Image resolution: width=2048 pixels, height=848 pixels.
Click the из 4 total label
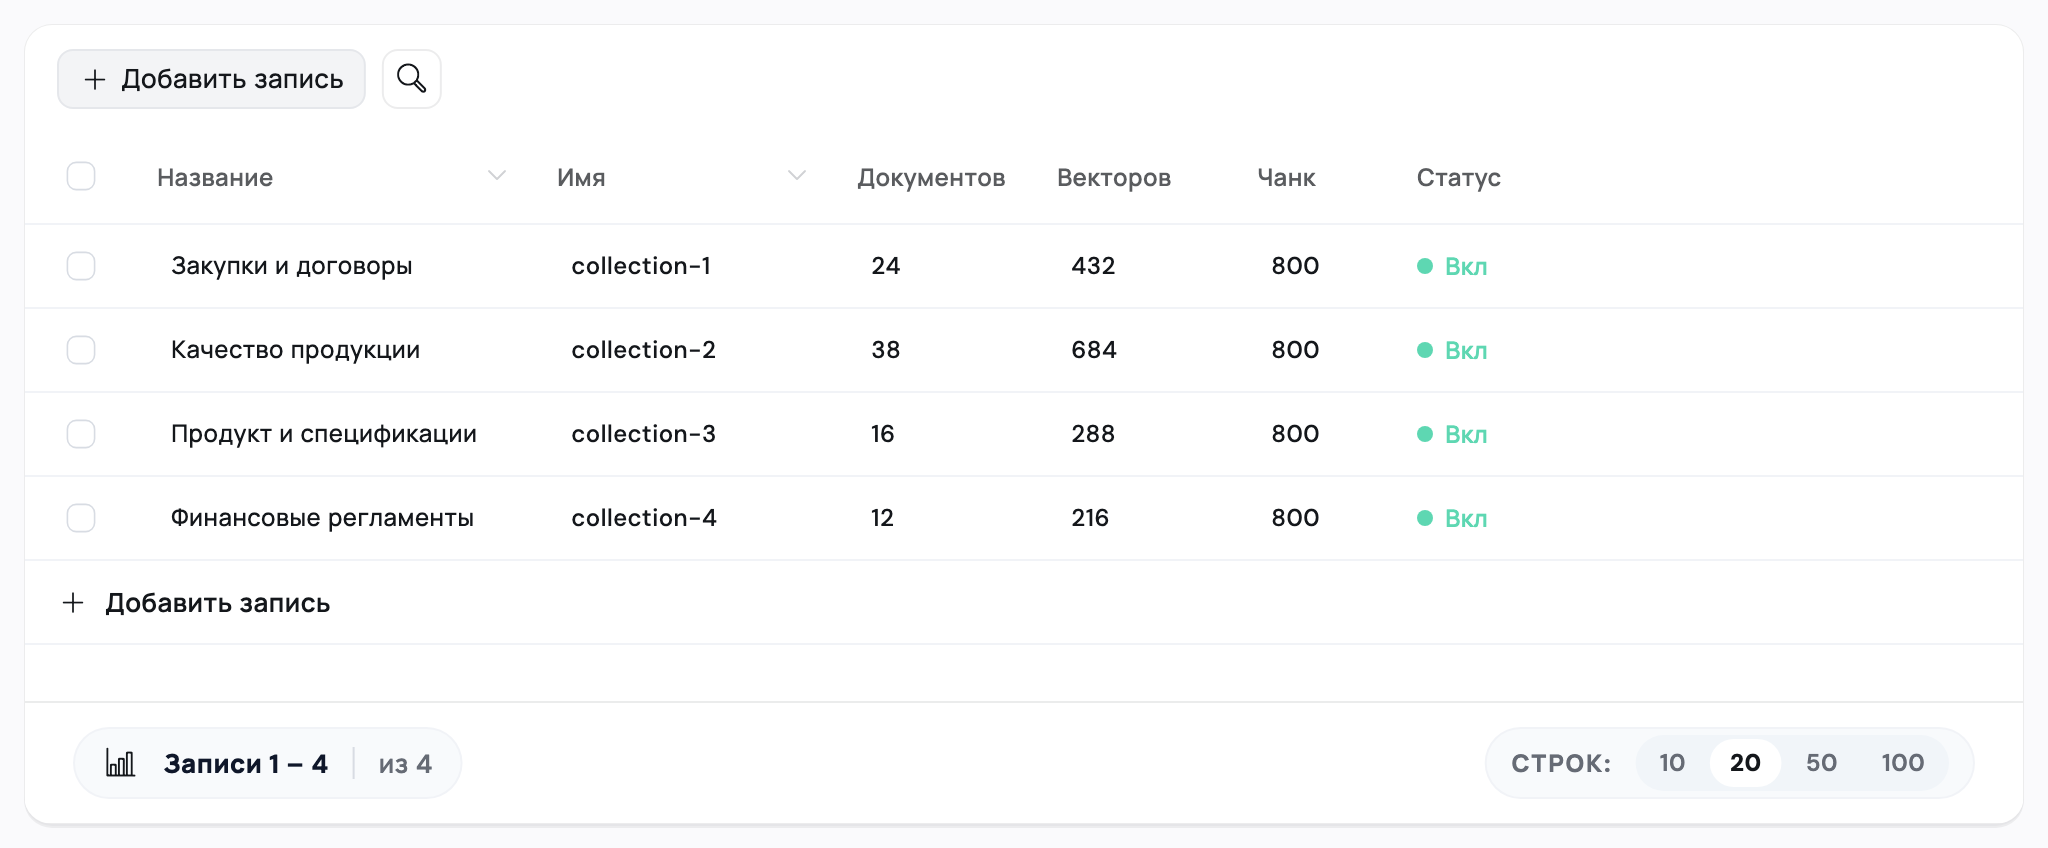tap(405, 764)
